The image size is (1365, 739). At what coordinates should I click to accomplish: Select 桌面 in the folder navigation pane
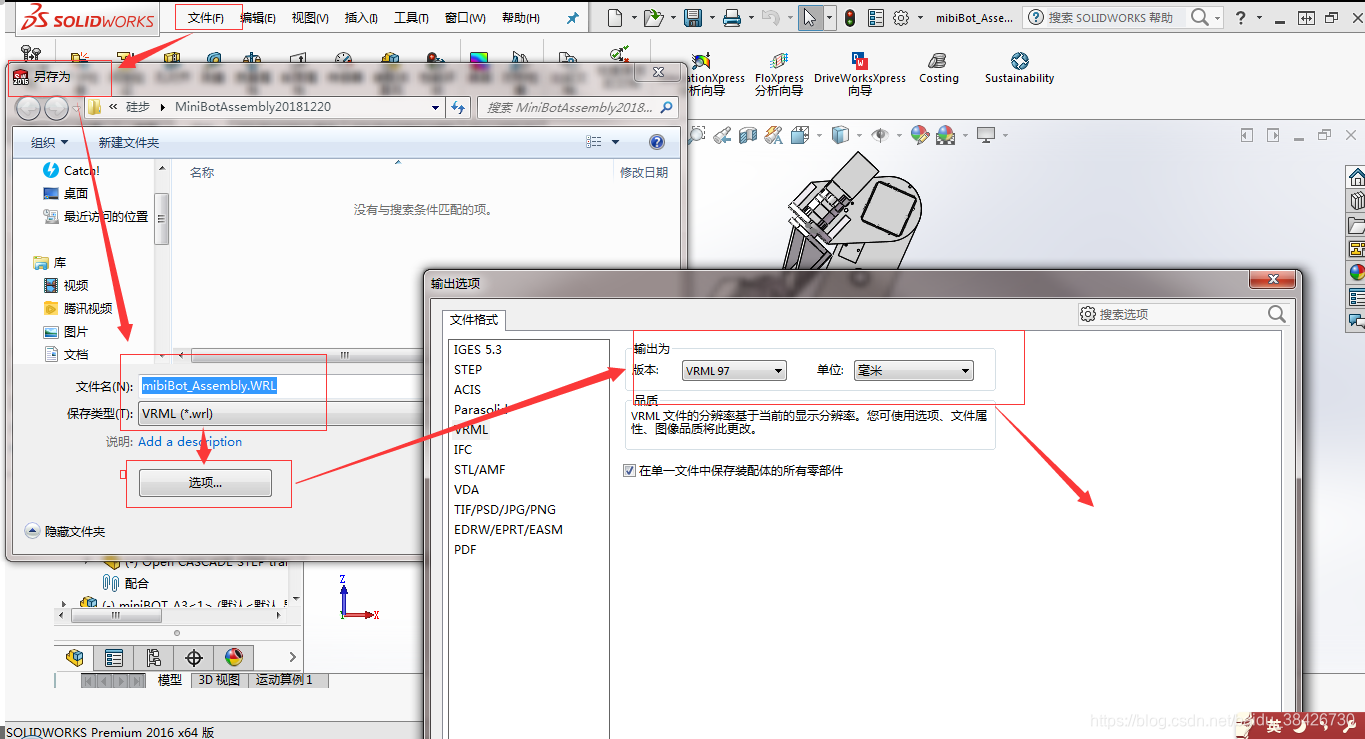[x=66, y=193]
